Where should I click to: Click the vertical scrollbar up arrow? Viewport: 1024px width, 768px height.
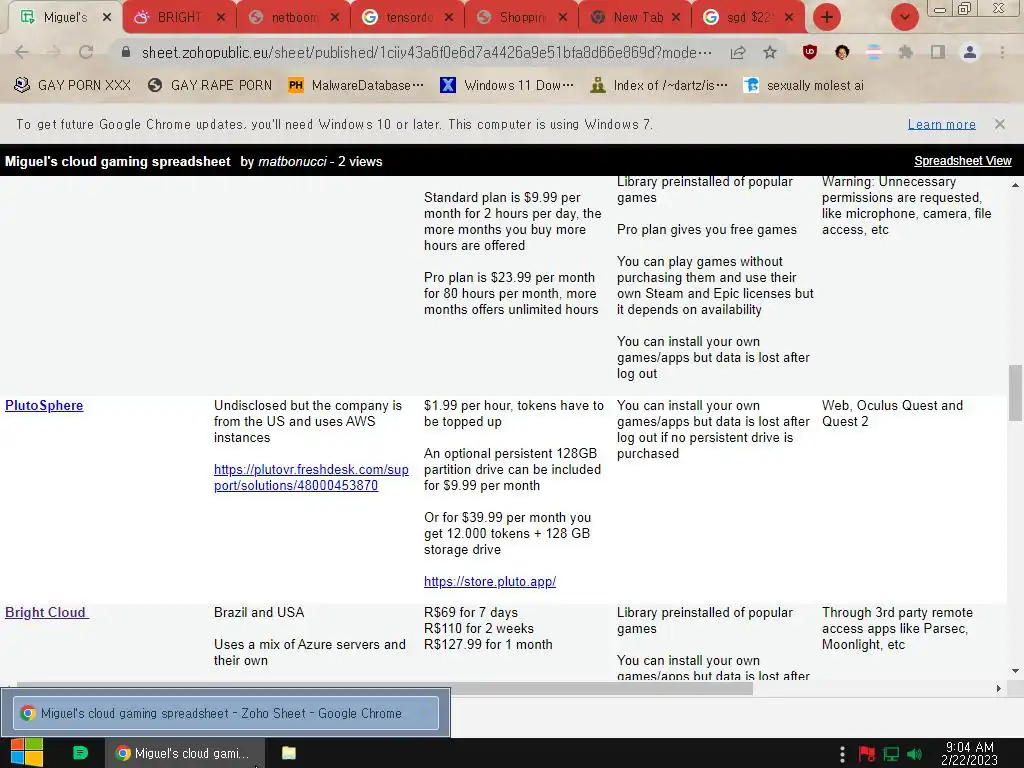click(x=1016, y=185)
